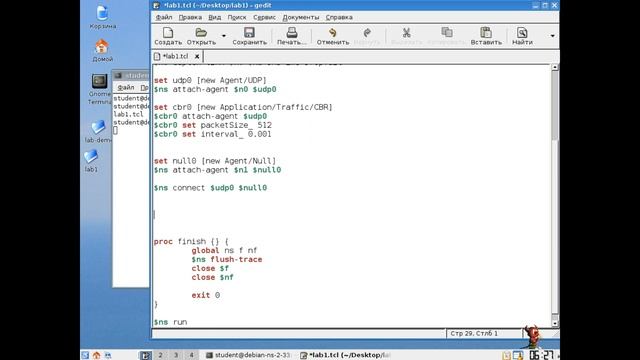
Task: Click the 'set null0 [new Agent/Null]' line
Action: tap(215, 161)
